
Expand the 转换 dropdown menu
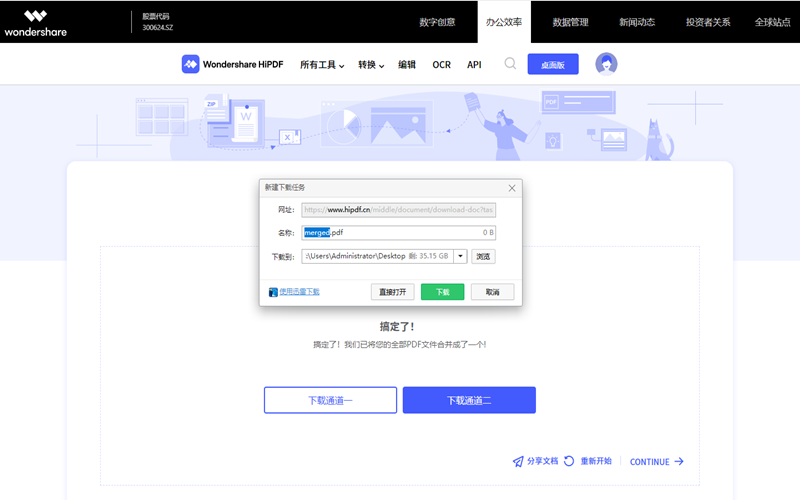pyautogui.click(x=371, y=65)
